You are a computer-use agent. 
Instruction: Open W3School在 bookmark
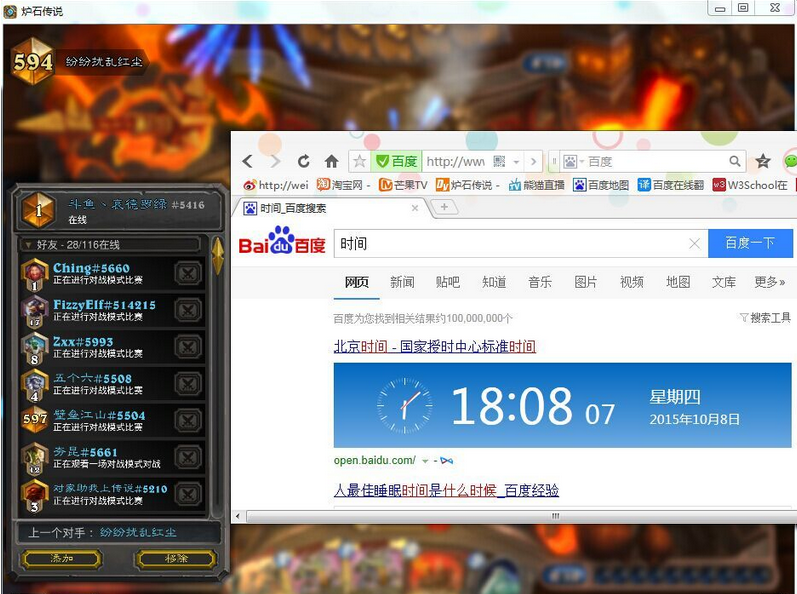point(750,185)
